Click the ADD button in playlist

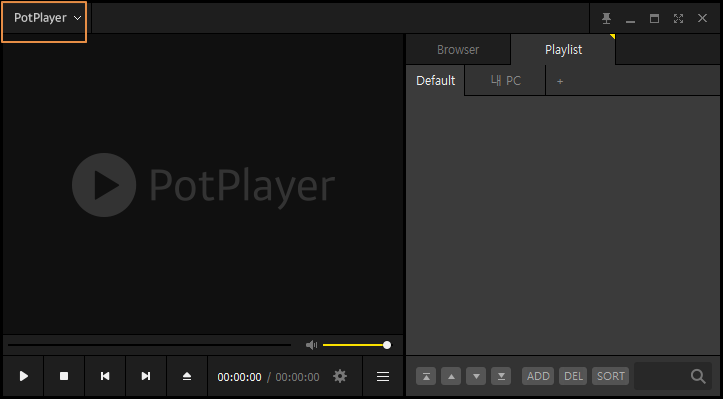point(538,376)
